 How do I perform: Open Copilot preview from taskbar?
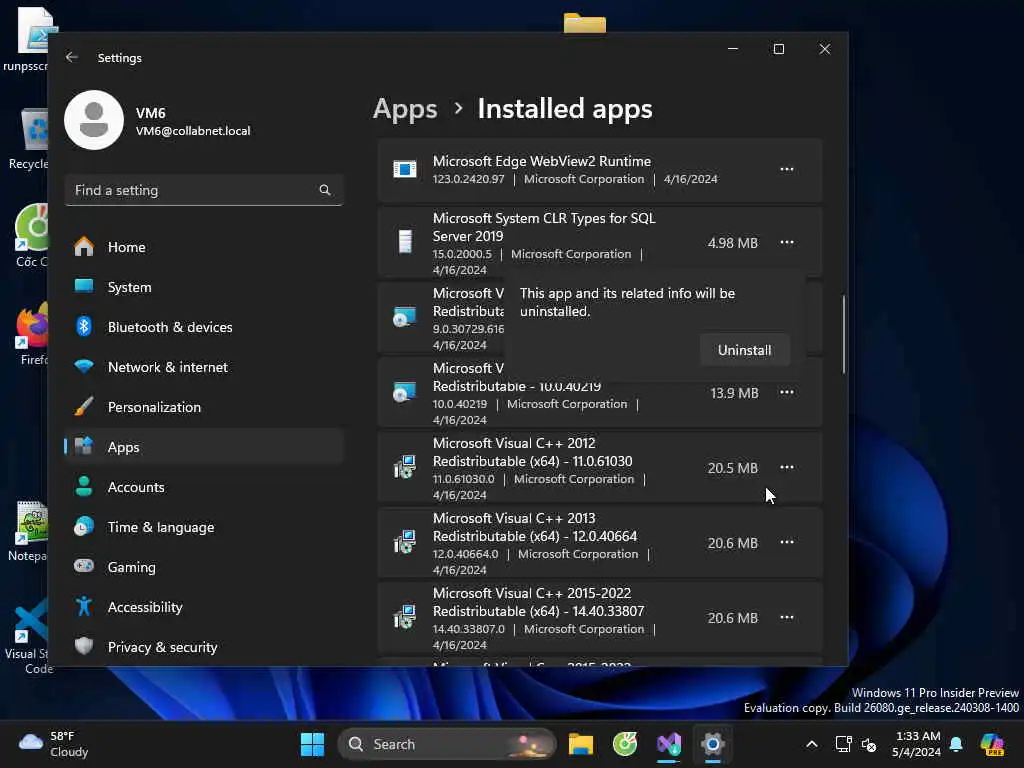993,744
